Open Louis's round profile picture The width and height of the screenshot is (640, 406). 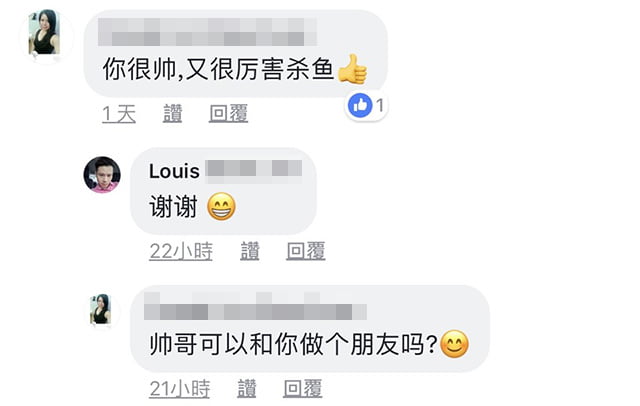[102, 174]
